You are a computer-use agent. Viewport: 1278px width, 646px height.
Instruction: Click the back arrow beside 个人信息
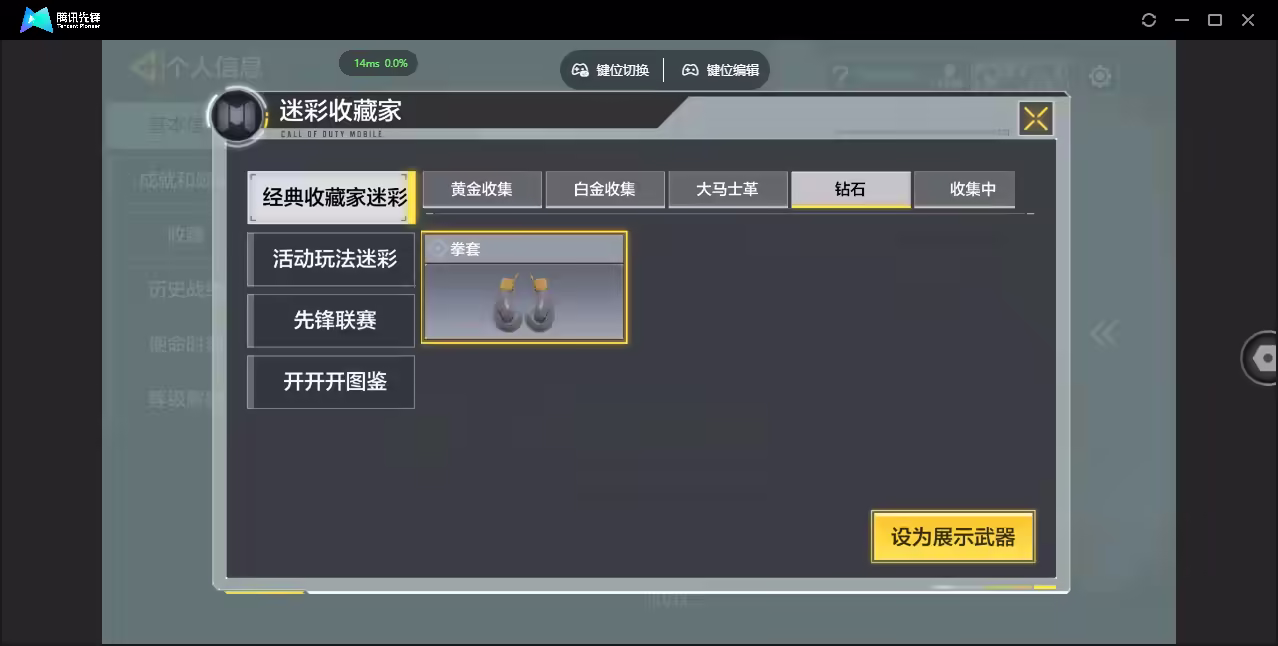144,68
